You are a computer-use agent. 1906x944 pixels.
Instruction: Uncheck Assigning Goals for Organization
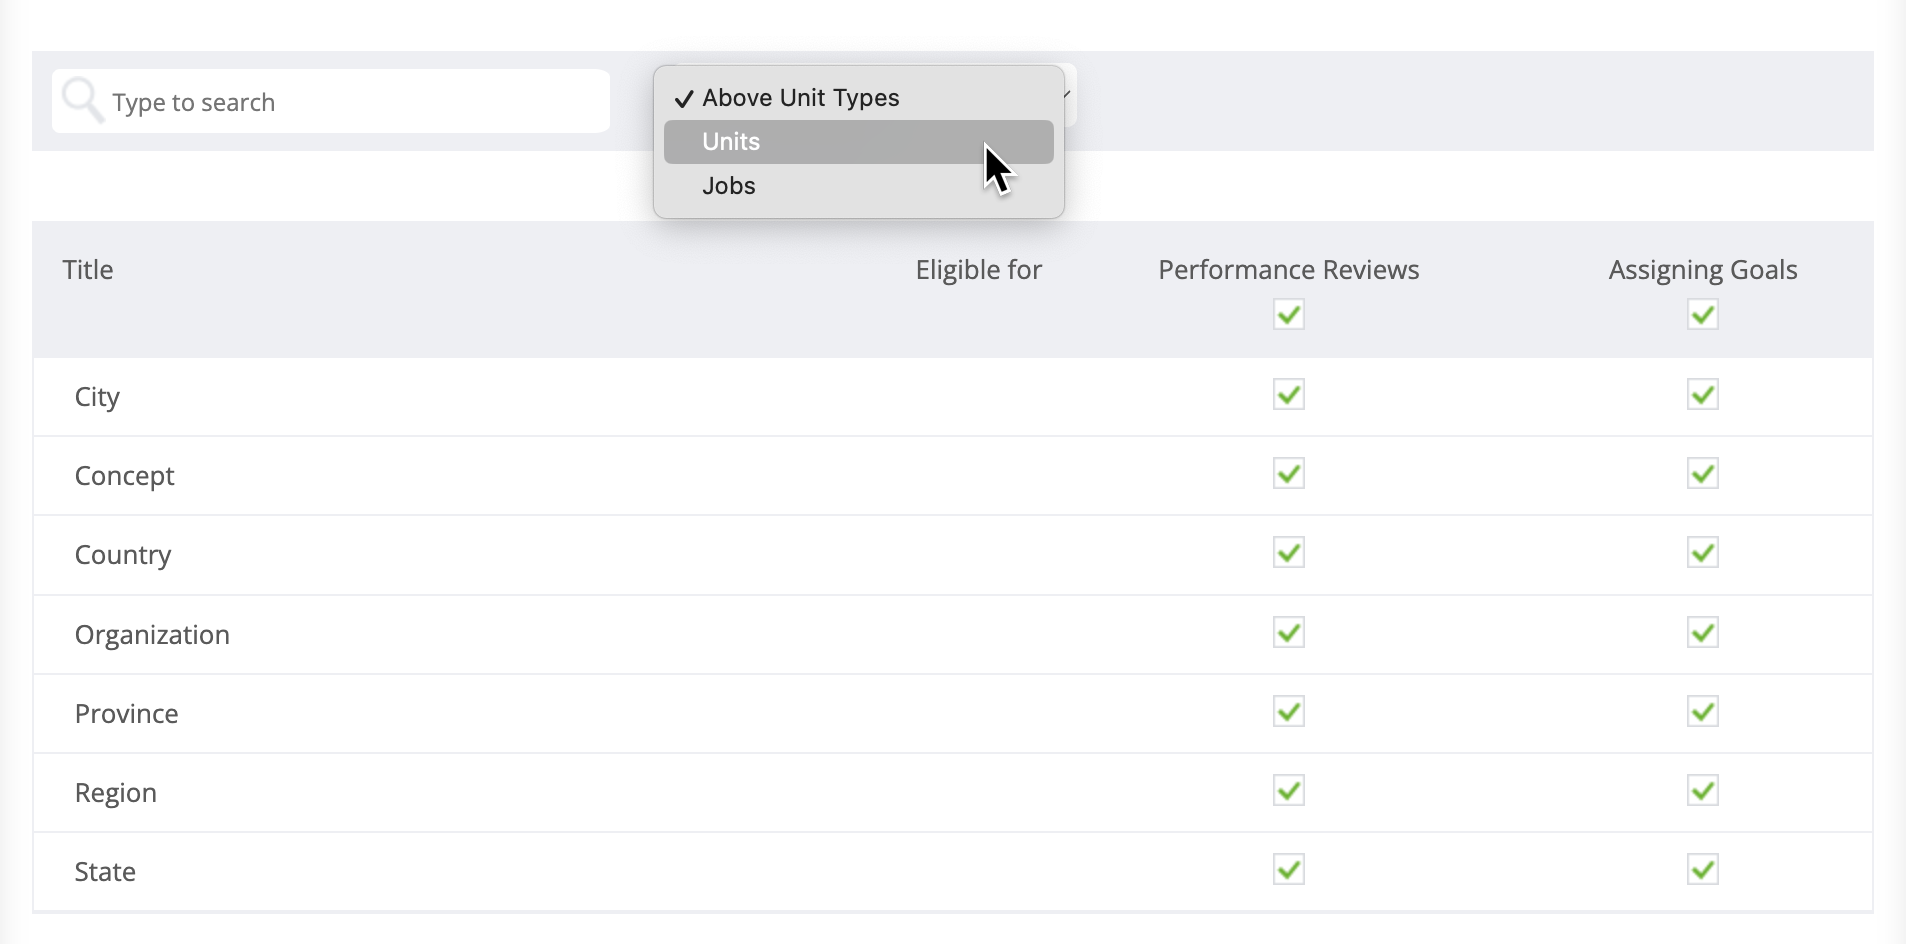[x=1703, y=633]
